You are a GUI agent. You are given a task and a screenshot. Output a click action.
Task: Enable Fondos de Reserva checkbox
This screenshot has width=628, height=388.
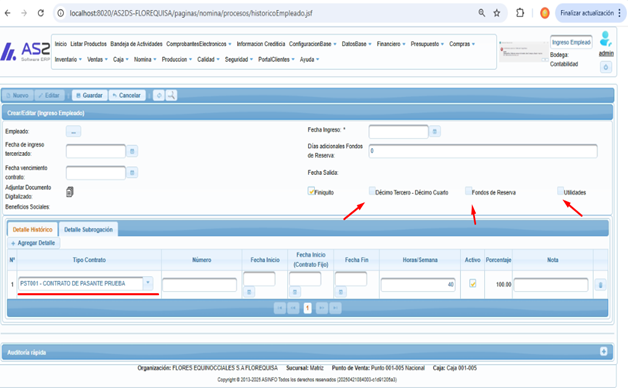pyautogui.click(x=468, y=191)
